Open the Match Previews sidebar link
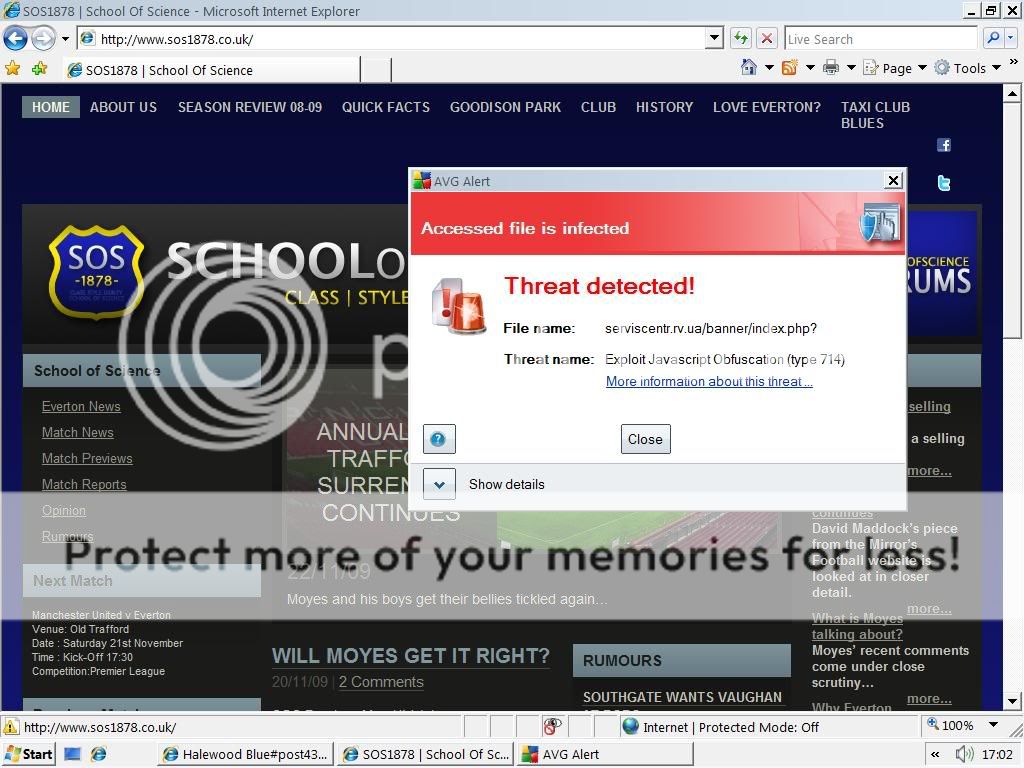 pos(87,458)
